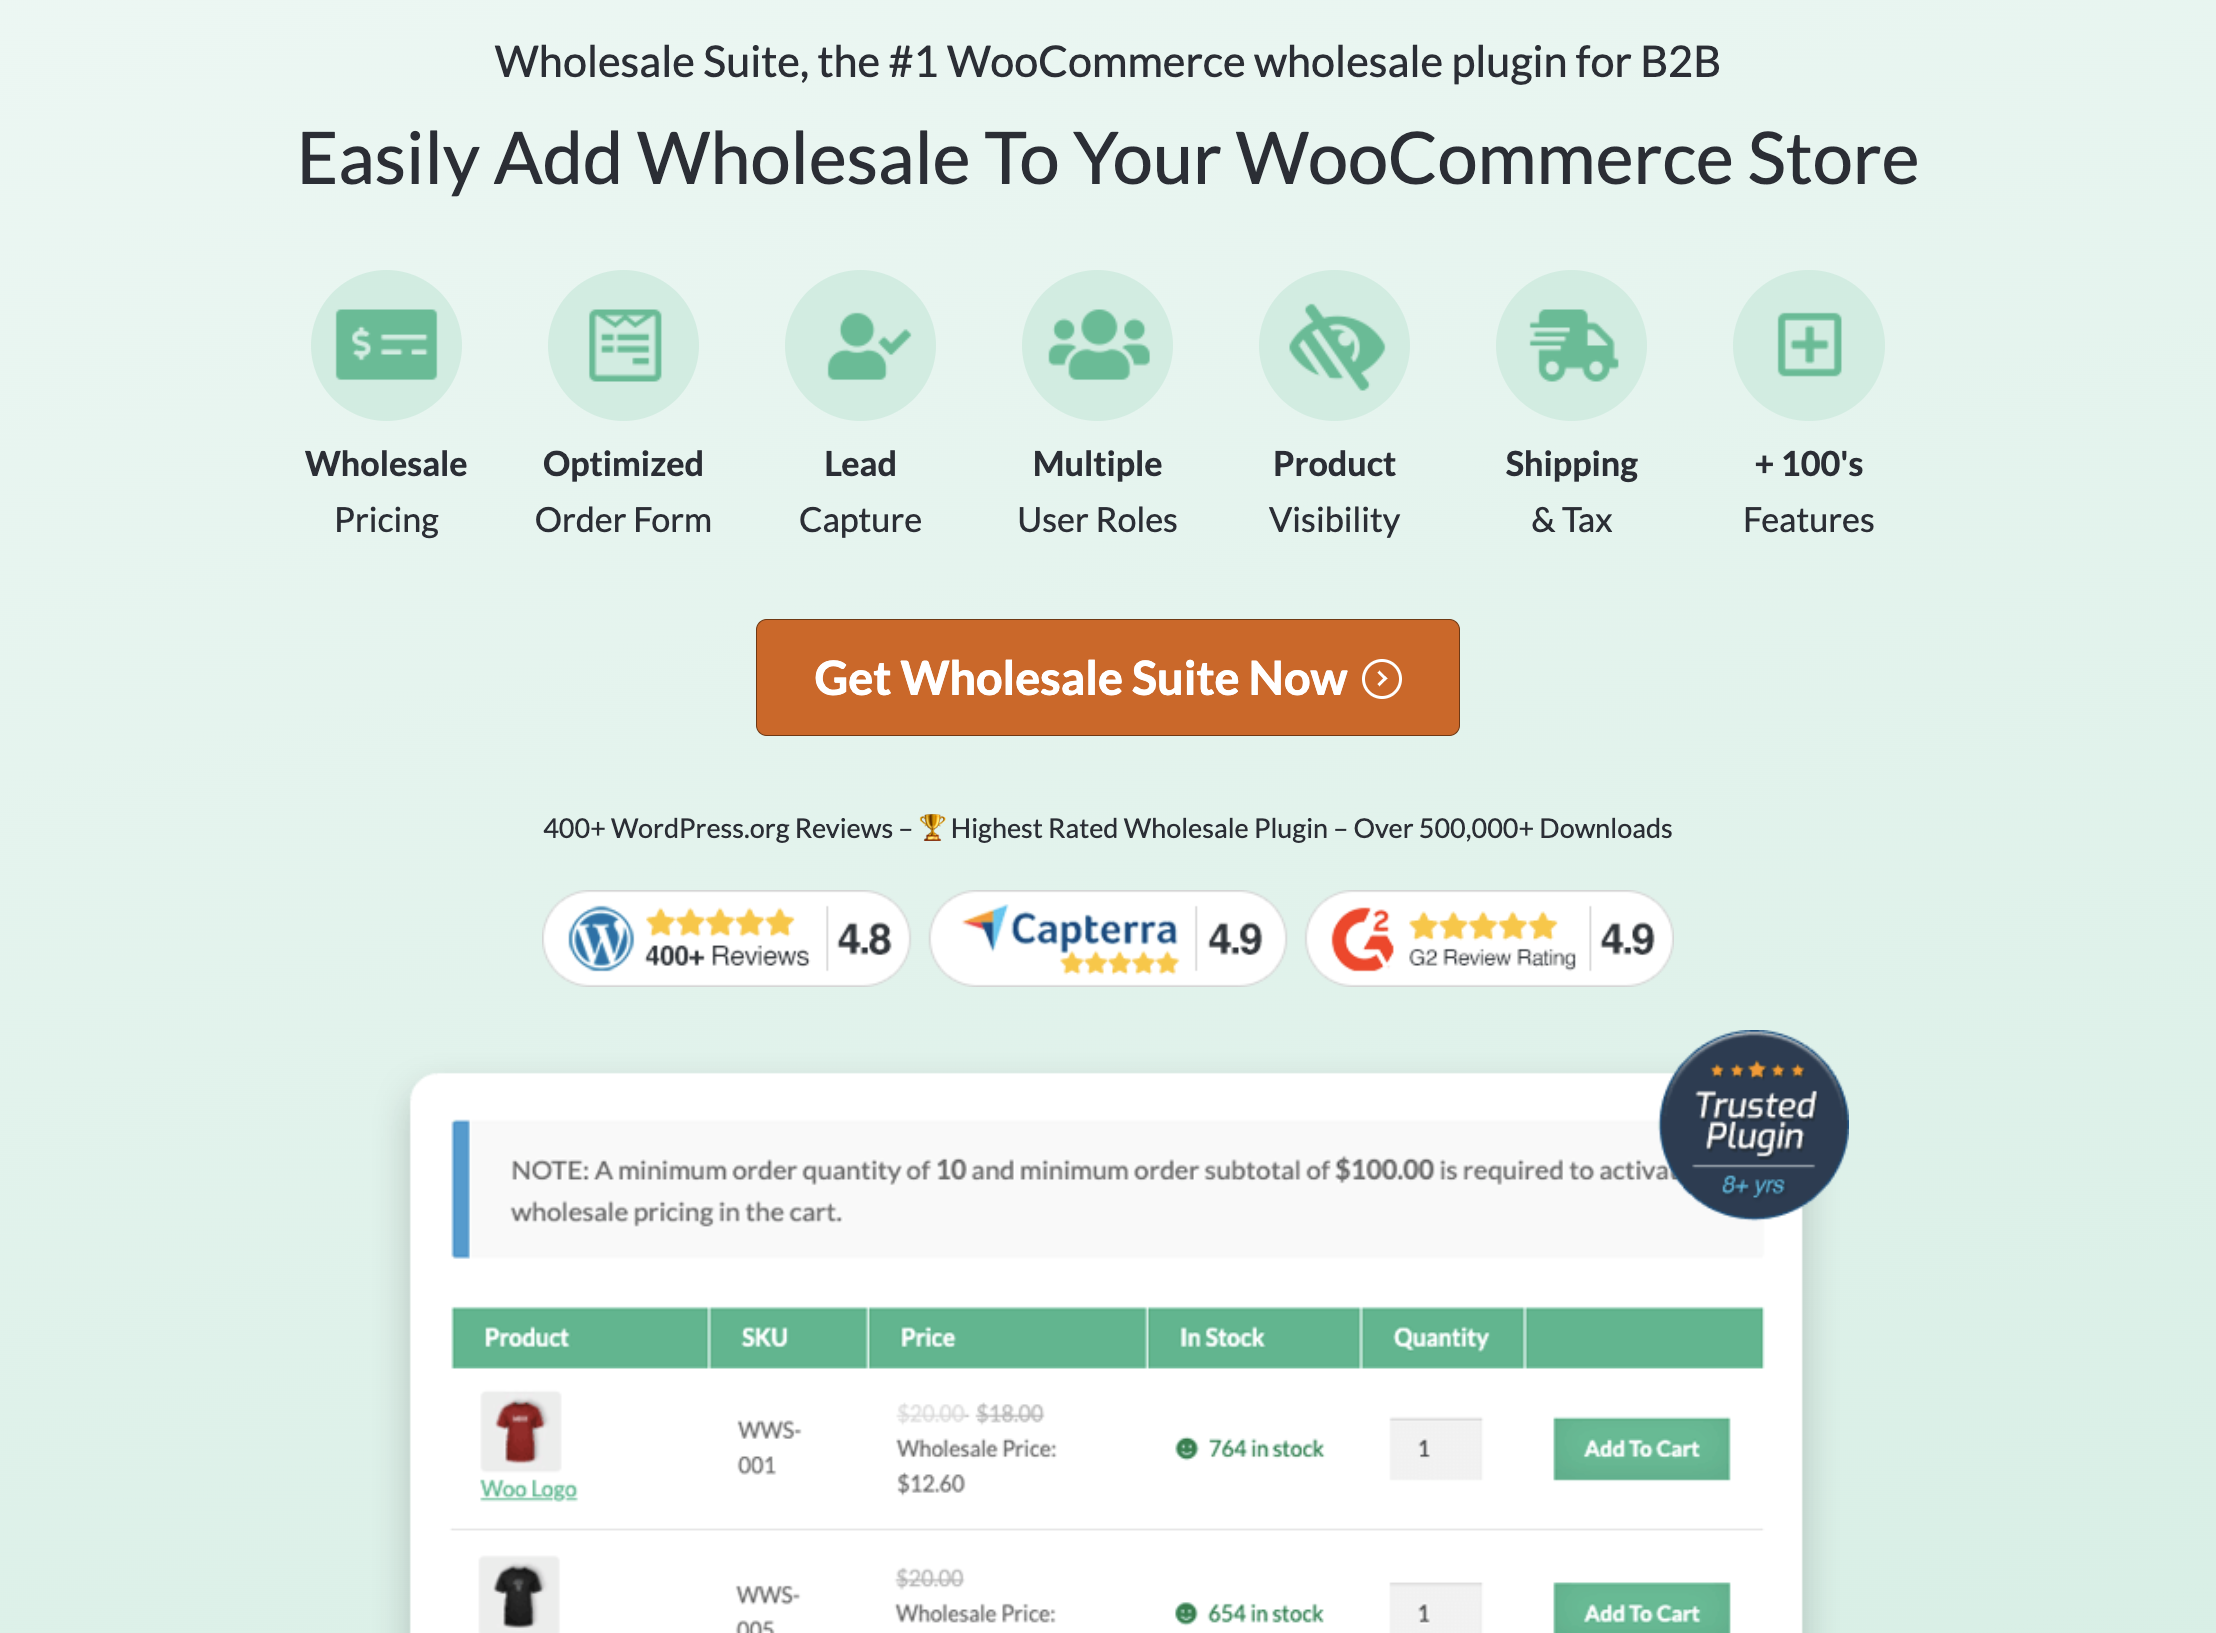Click the Quantity input field for Woo Logo
This screenshot has width=2216, height=1633.
pyautogui.click(x=1433, y=1449)
